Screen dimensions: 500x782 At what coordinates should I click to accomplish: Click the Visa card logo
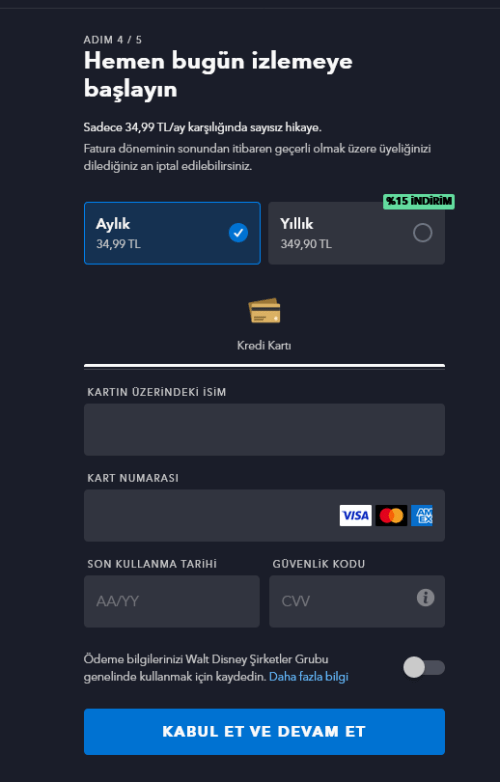355,515
